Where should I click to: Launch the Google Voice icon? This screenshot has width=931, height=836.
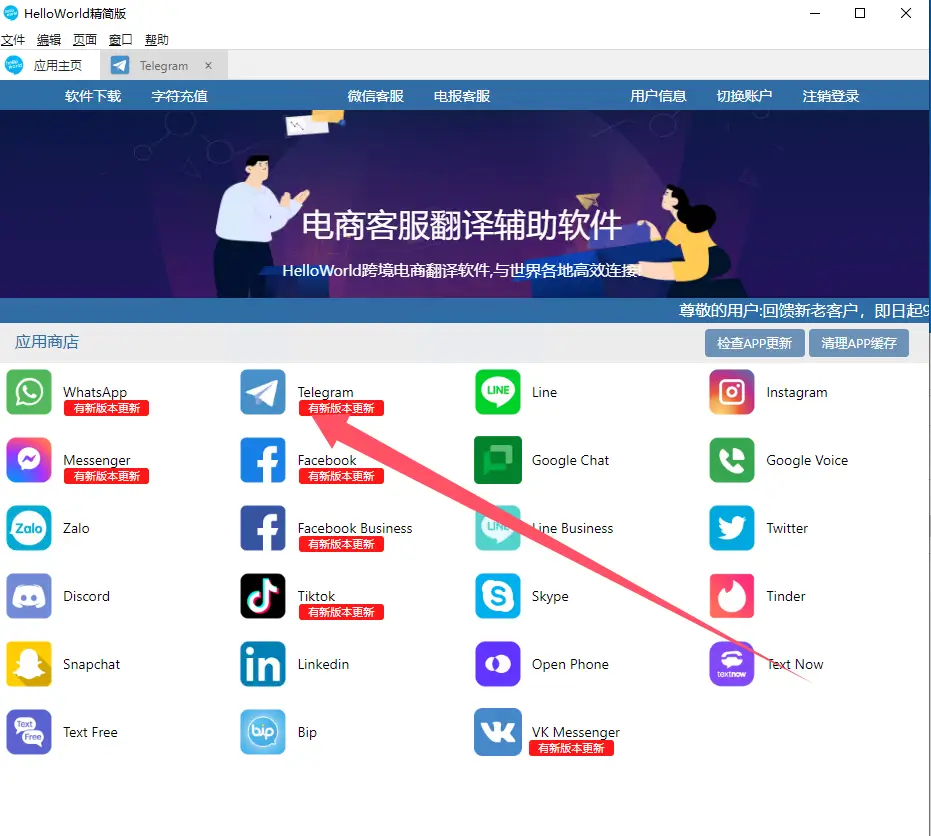(732, 460)
